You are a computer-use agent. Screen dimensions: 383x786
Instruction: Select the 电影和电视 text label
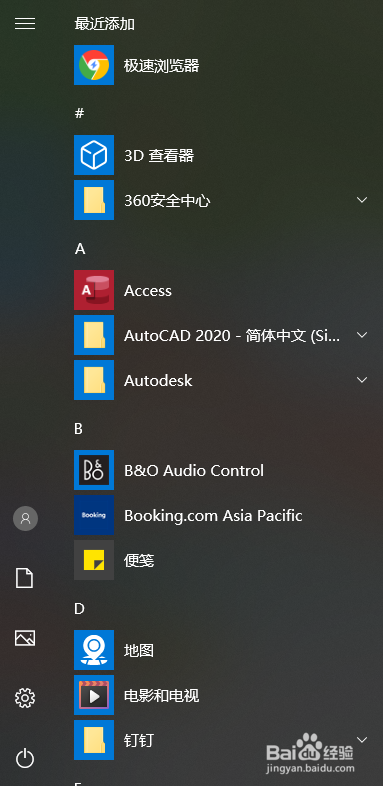[161, 695]
